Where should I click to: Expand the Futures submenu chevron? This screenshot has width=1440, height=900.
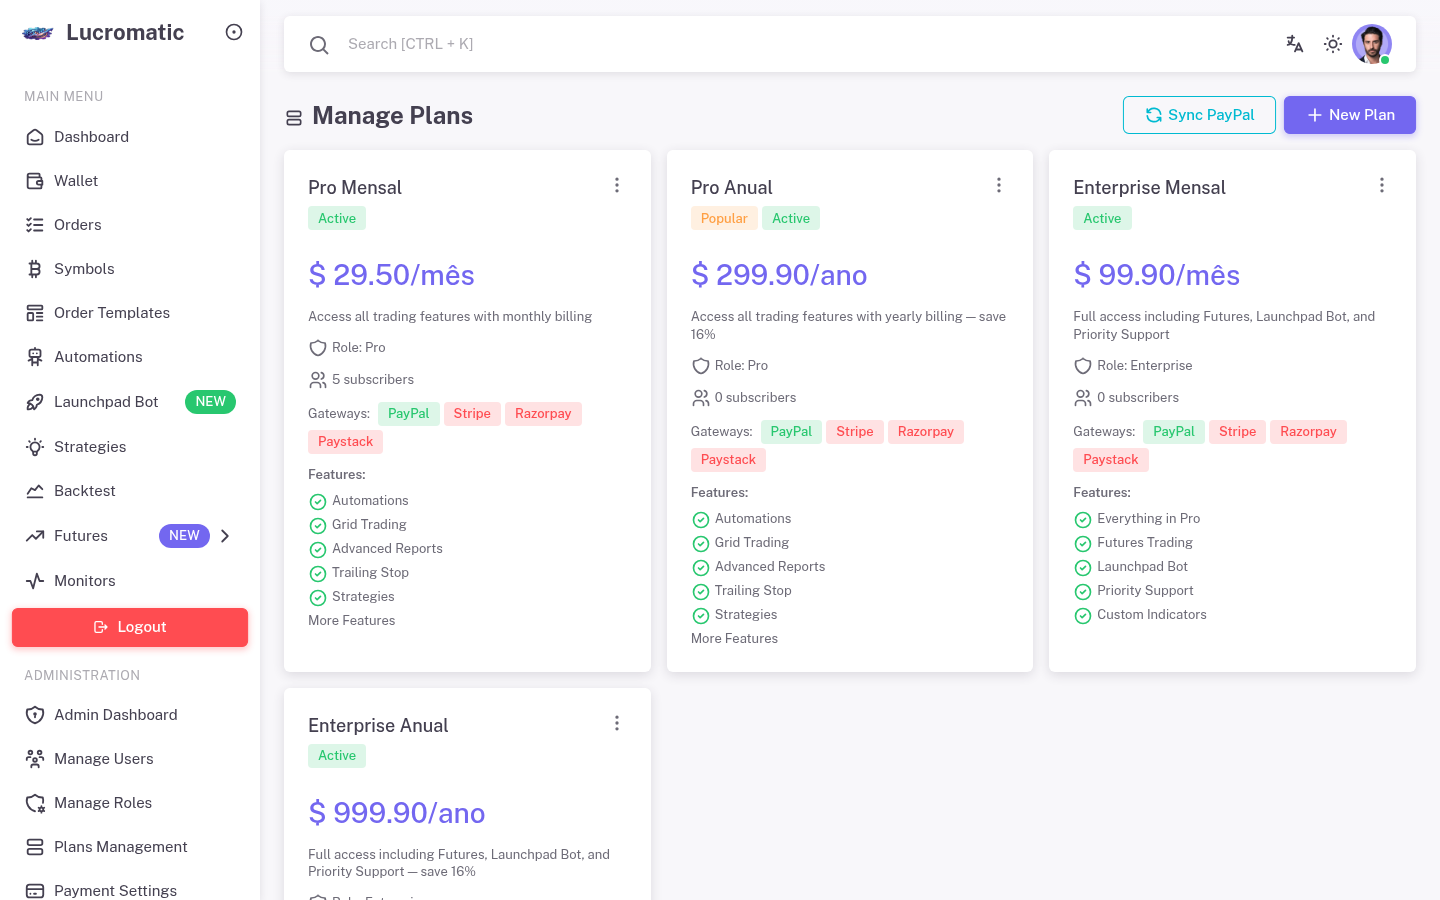(x=225, y=536)
